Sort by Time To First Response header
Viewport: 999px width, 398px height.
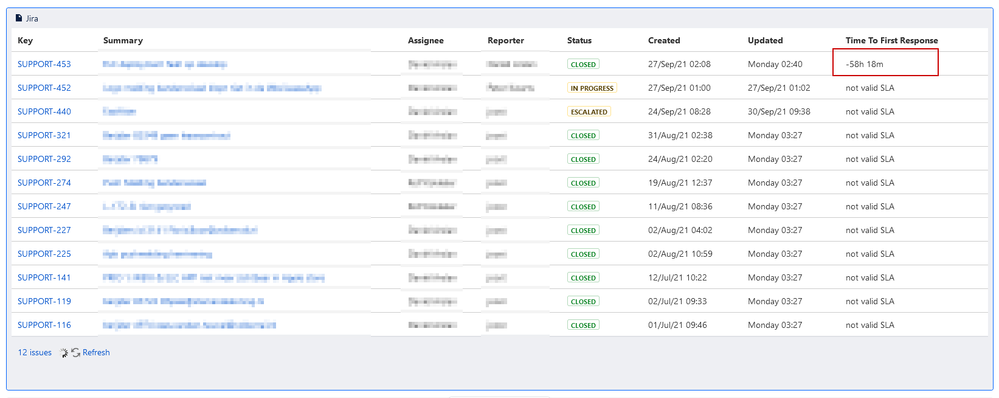(891, 40)
